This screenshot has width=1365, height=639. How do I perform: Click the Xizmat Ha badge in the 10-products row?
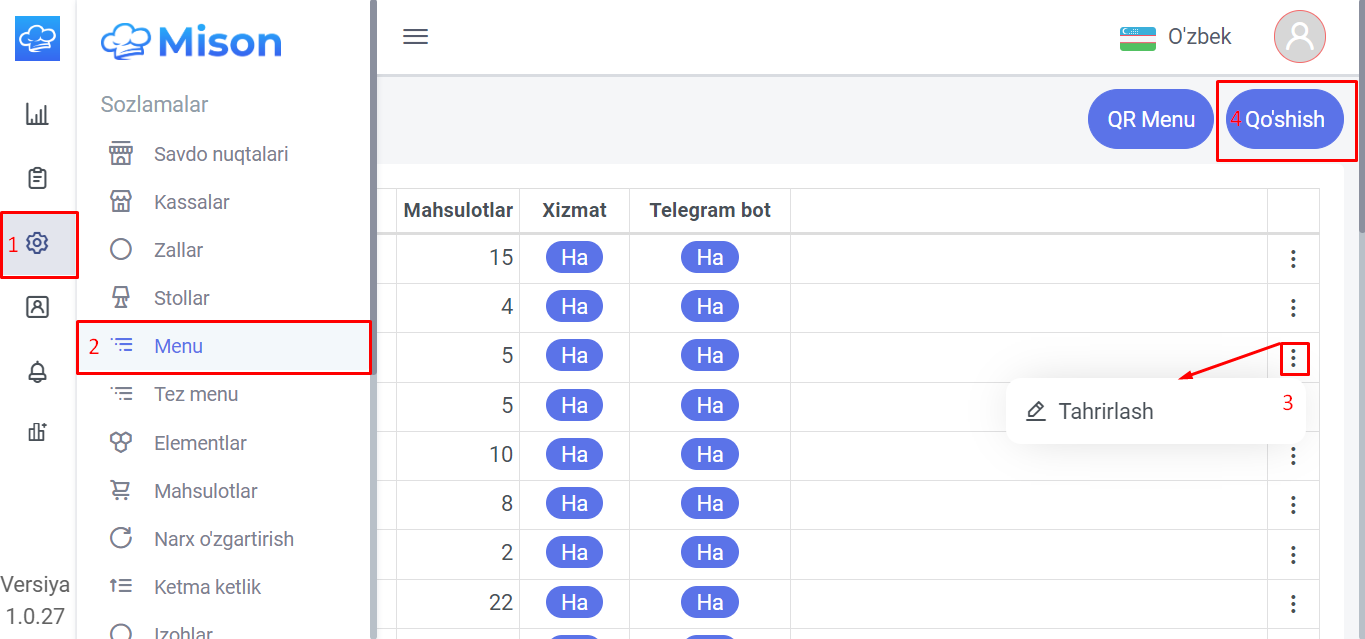click(x=574, y=455)
